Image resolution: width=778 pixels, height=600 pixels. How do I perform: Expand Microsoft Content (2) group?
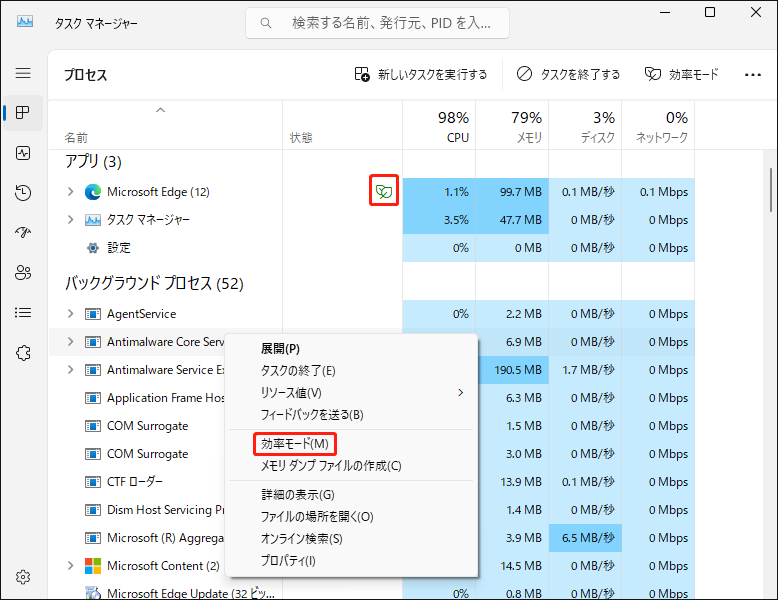[70, 566]
